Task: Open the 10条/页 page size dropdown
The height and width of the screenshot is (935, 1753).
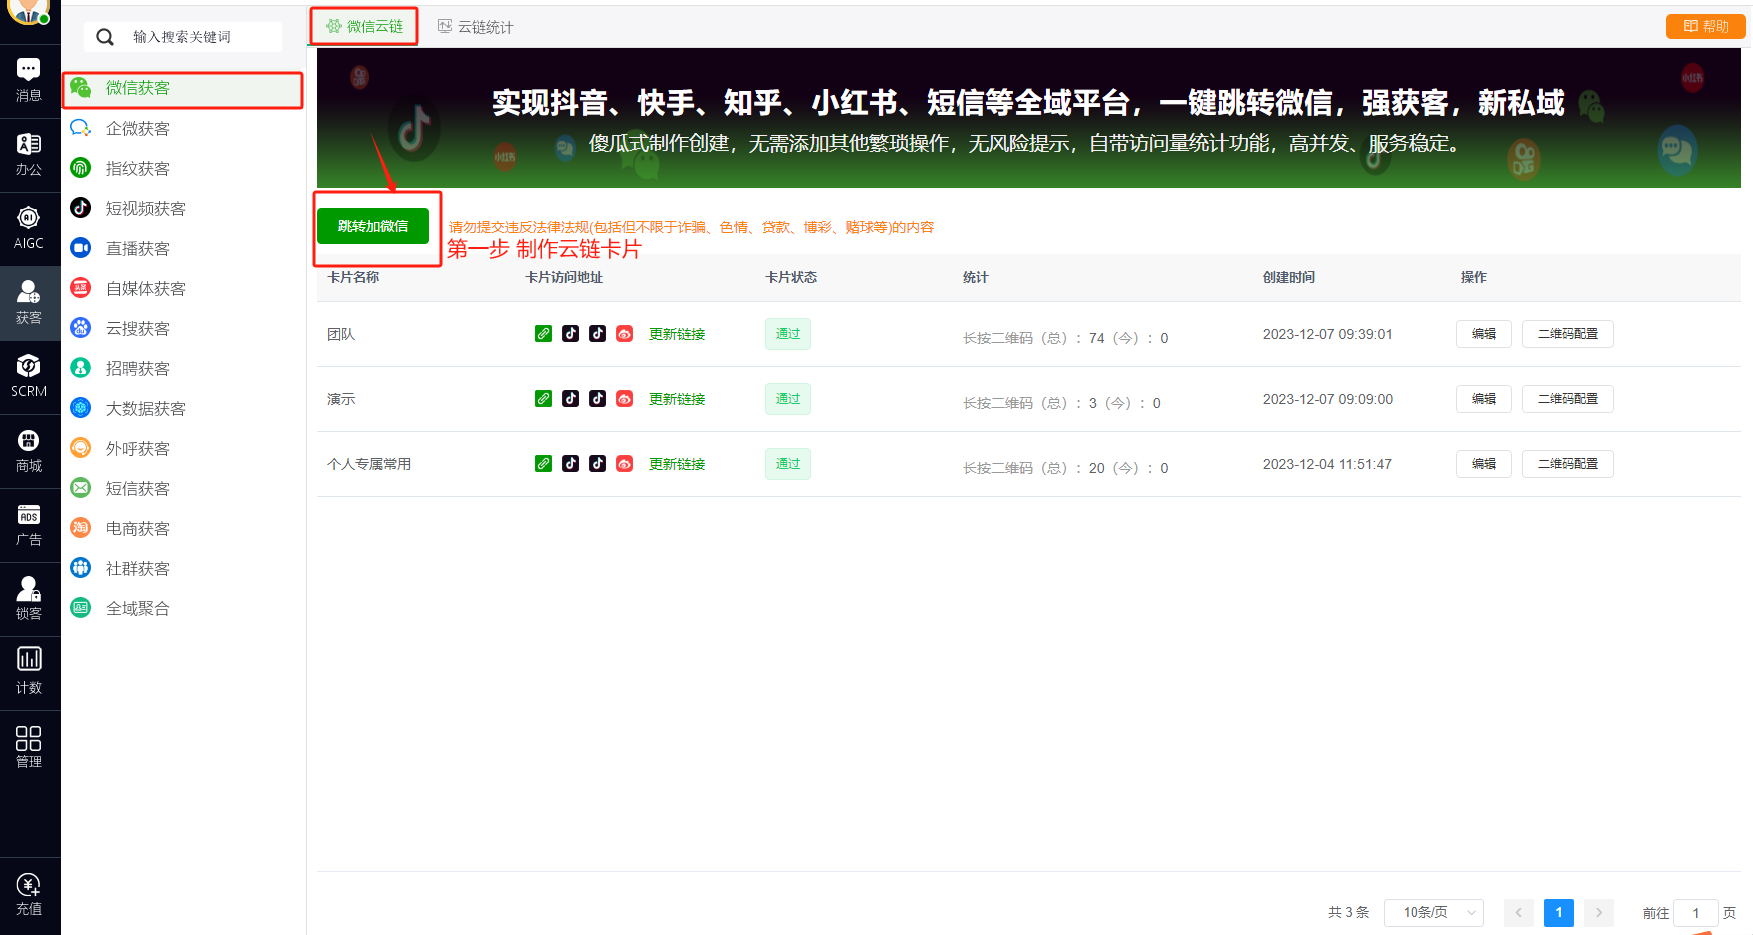Action: click(1434, 912)
